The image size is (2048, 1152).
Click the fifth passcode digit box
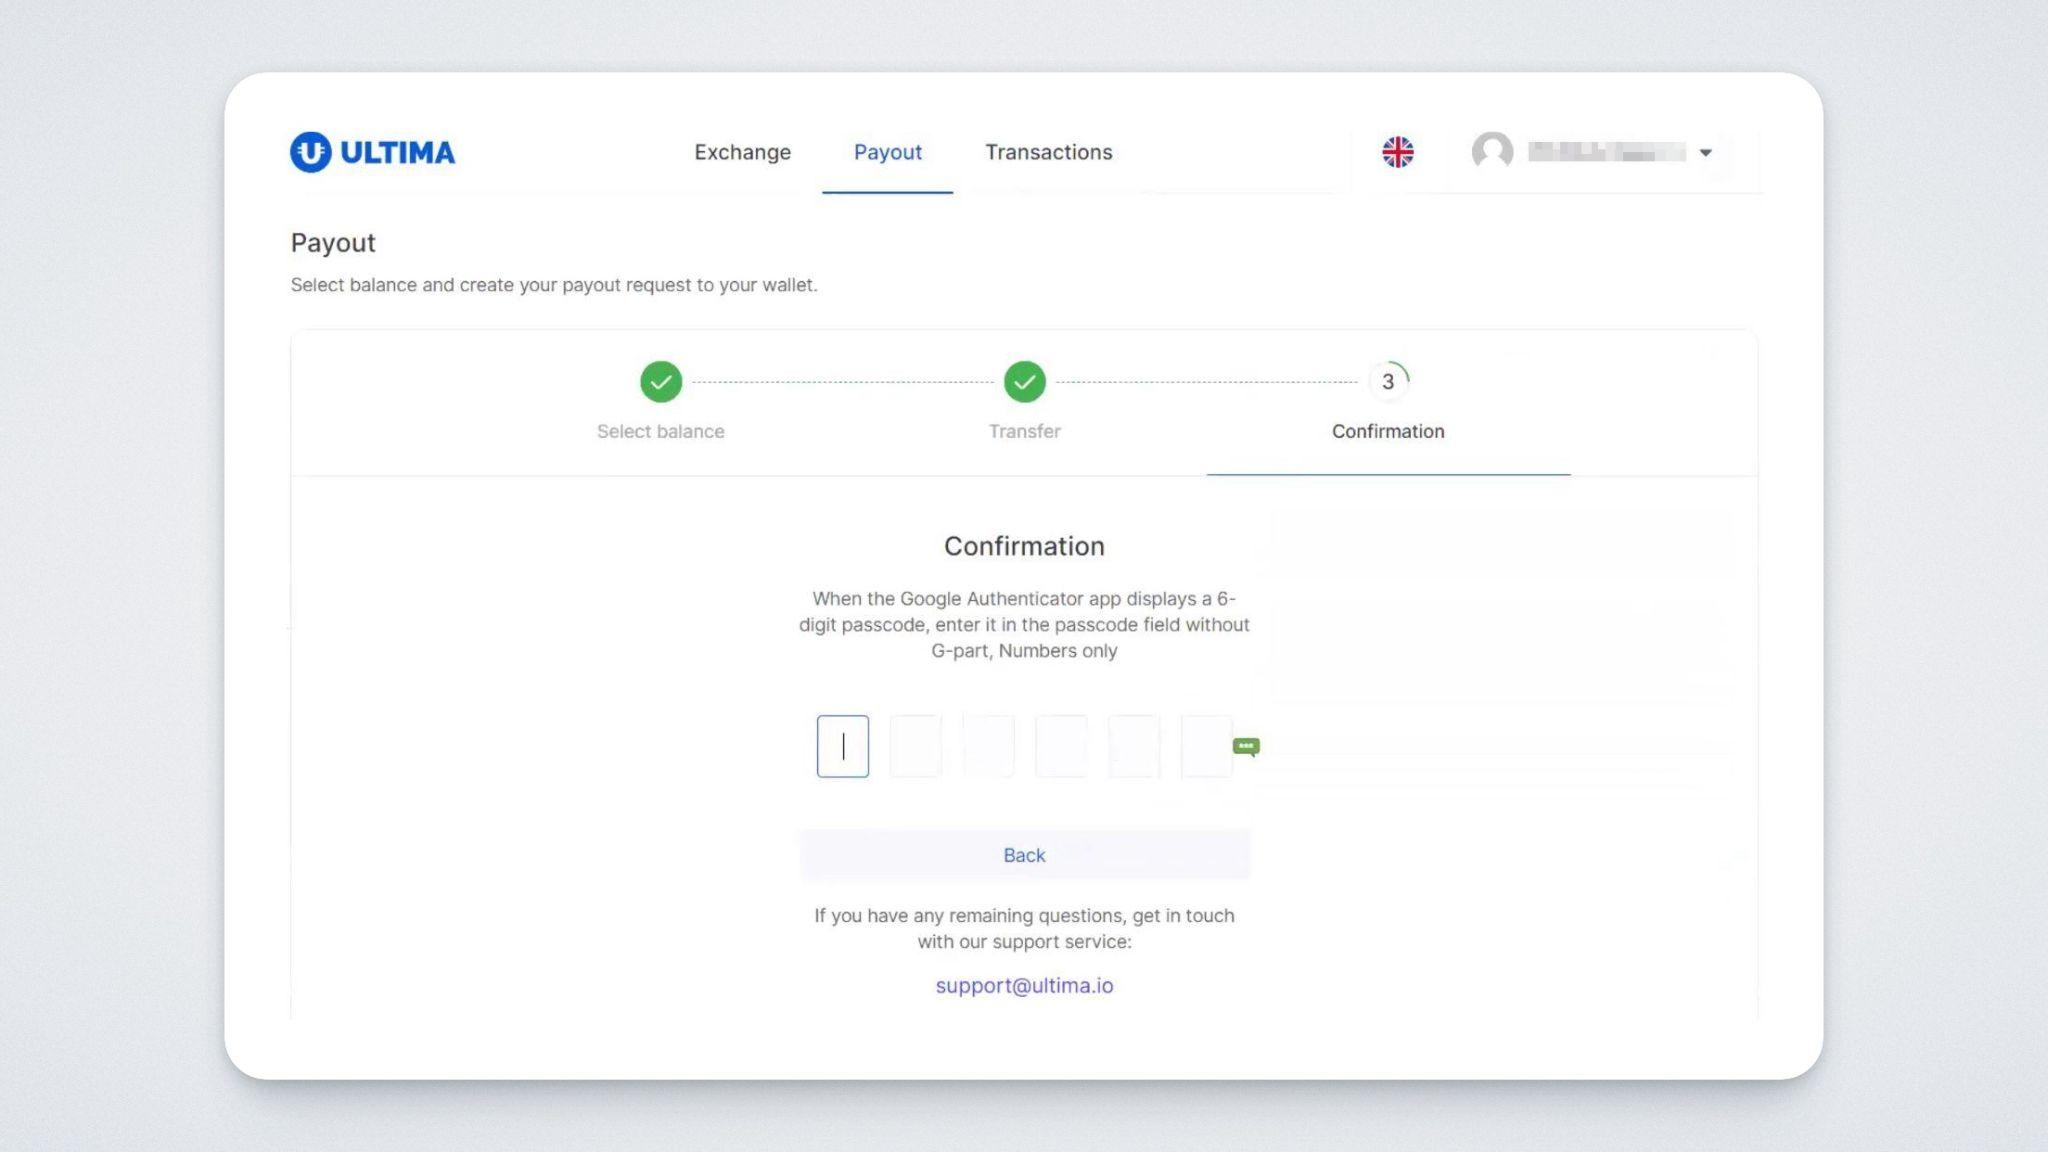[x=1134, y=746]
